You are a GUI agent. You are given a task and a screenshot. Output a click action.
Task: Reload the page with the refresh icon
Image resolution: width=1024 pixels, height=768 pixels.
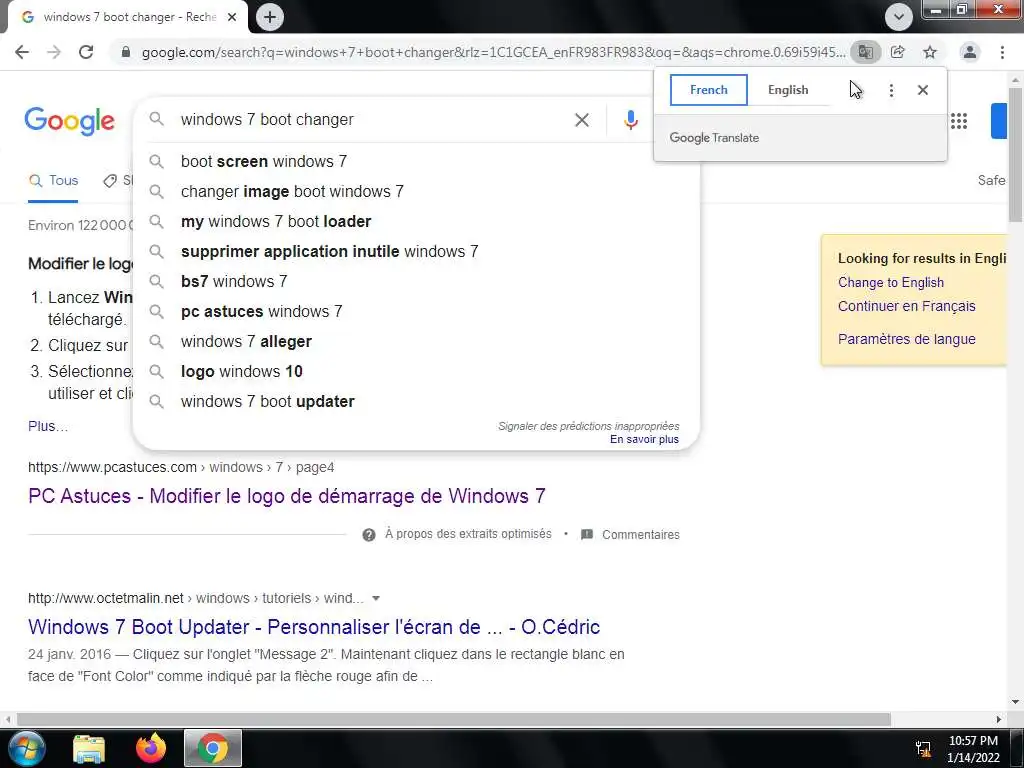[x=86, y=52]
